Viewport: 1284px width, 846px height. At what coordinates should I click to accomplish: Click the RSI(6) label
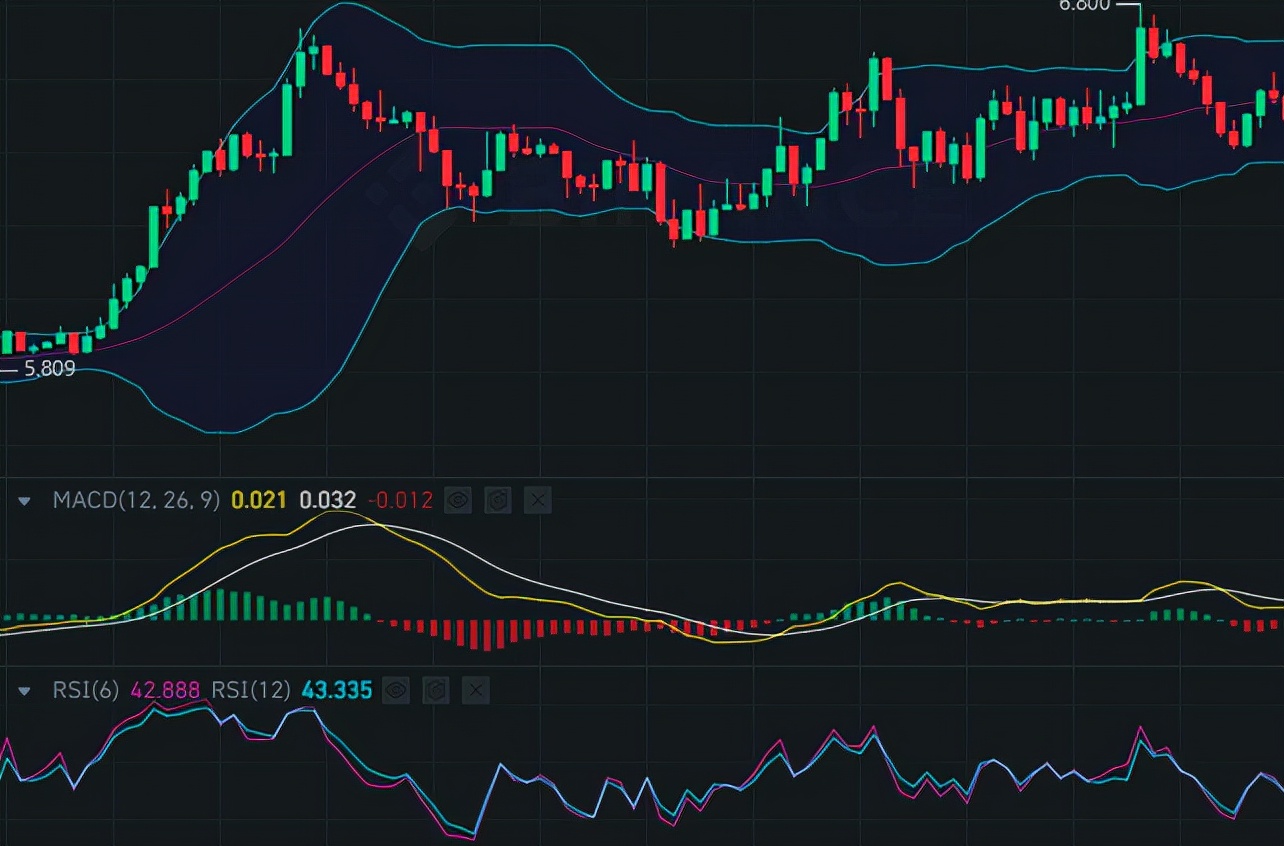(x=86, y=690)
